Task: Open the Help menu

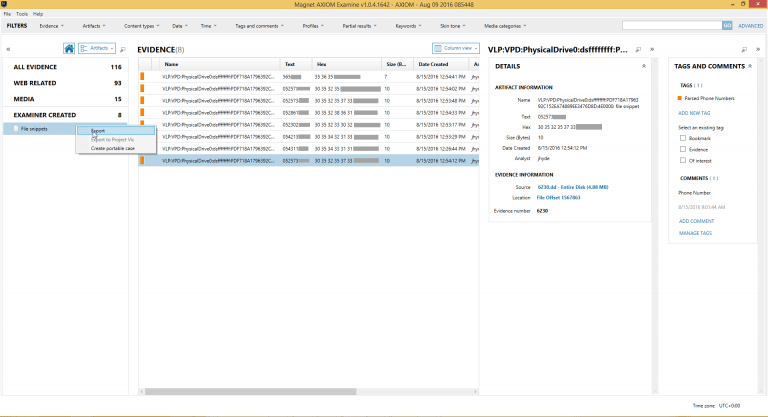Action: tap(38, 14)
